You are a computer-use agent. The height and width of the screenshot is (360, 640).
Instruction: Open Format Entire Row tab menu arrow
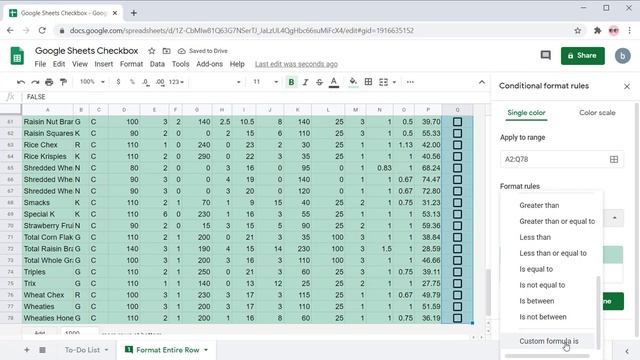[x=206, y=350]
